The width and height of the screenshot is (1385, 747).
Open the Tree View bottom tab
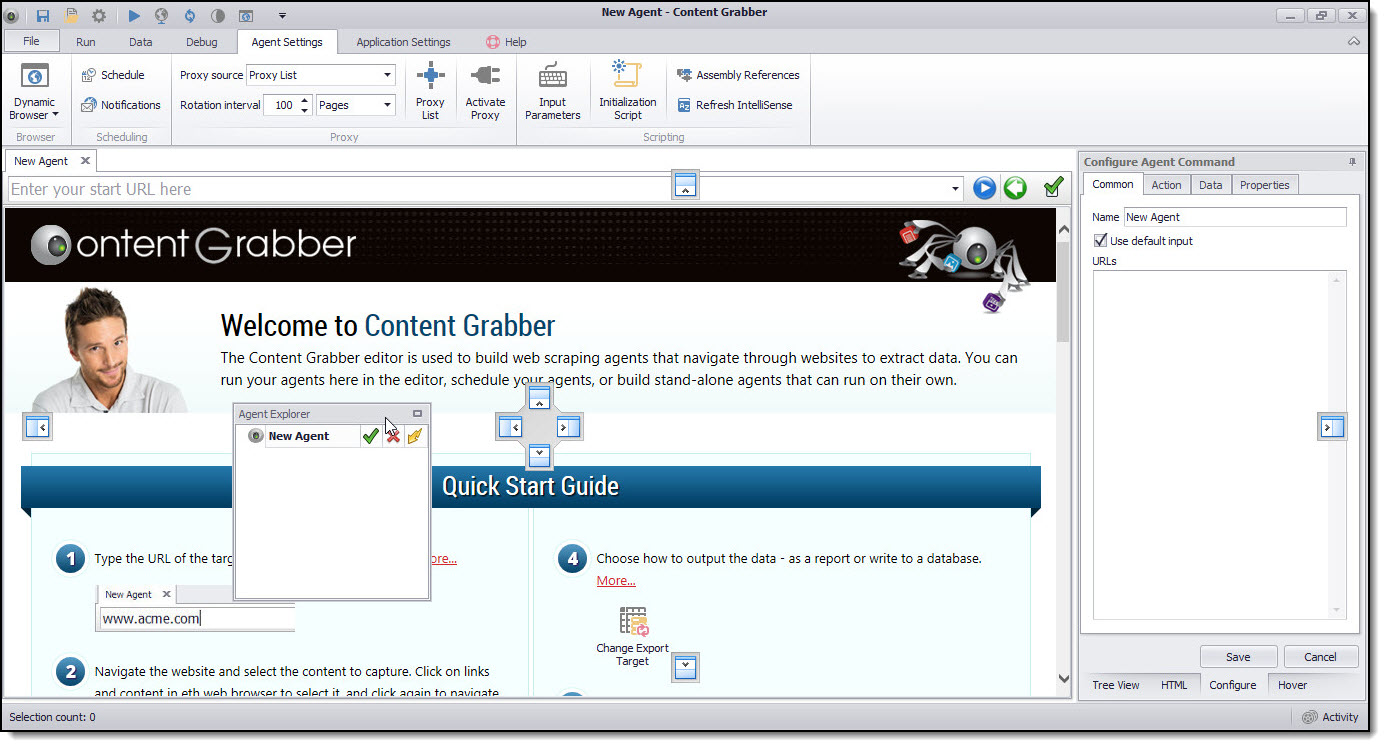click(x=1115, y=685)
